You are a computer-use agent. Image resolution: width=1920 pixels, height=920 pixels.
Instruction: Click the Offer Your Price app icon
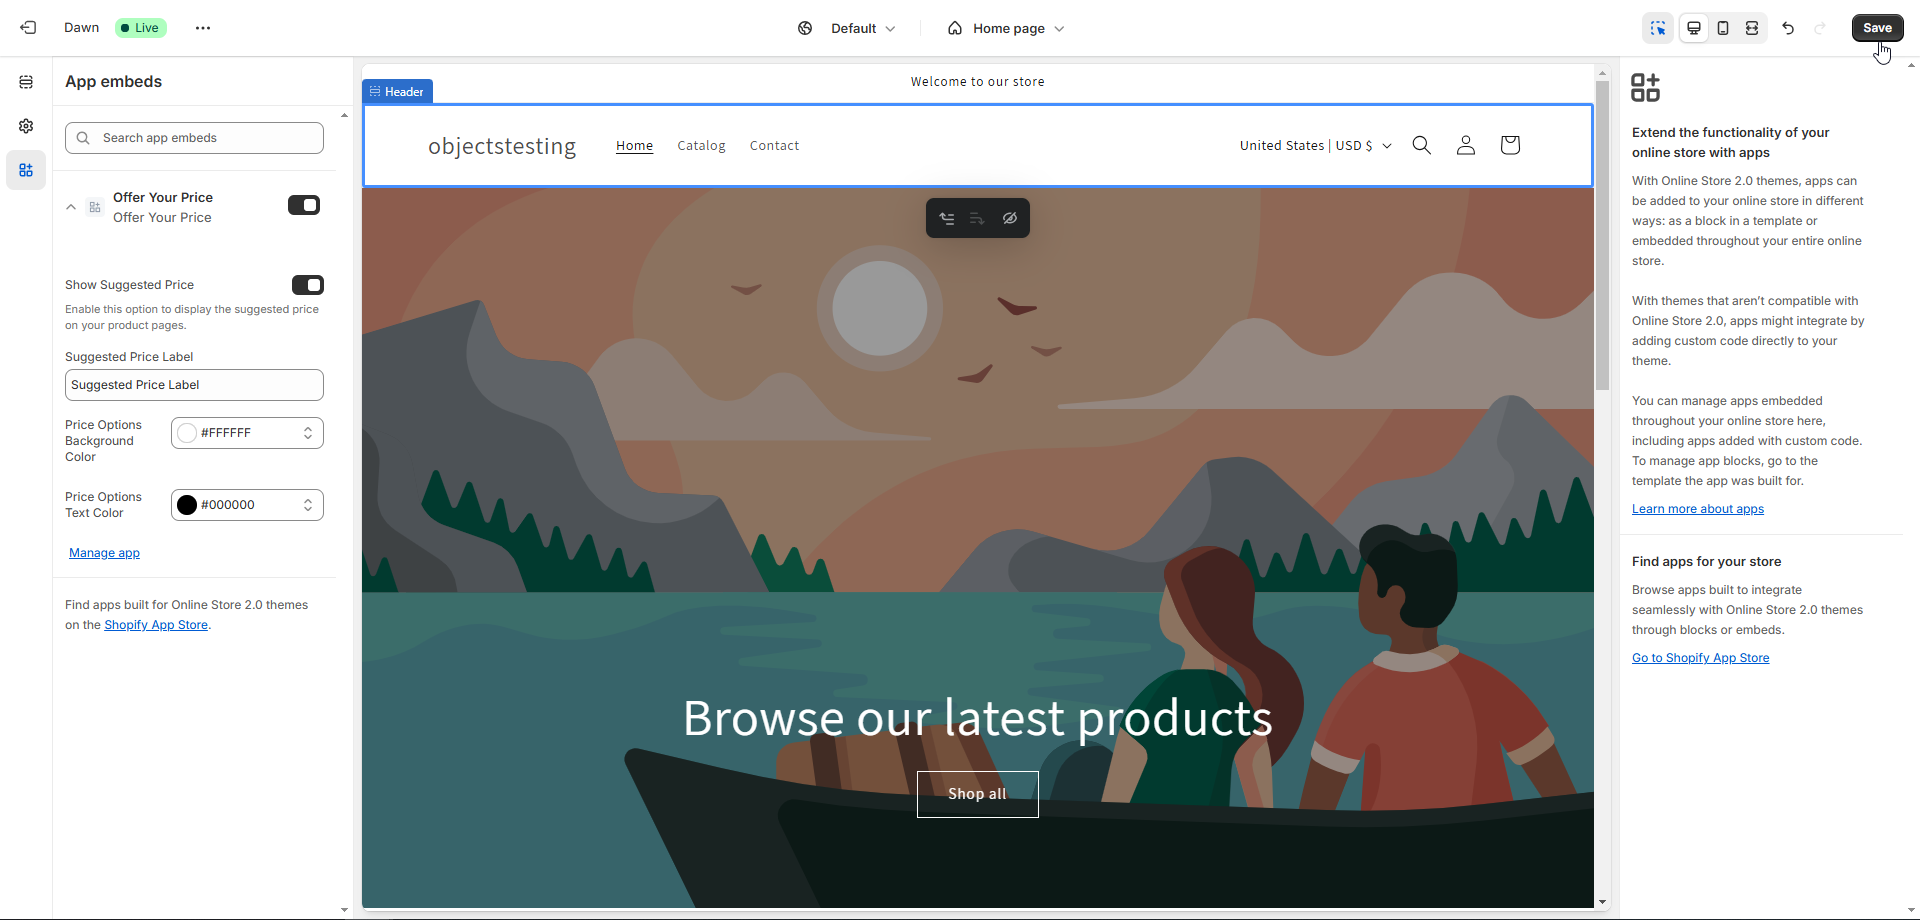[95, 207]
